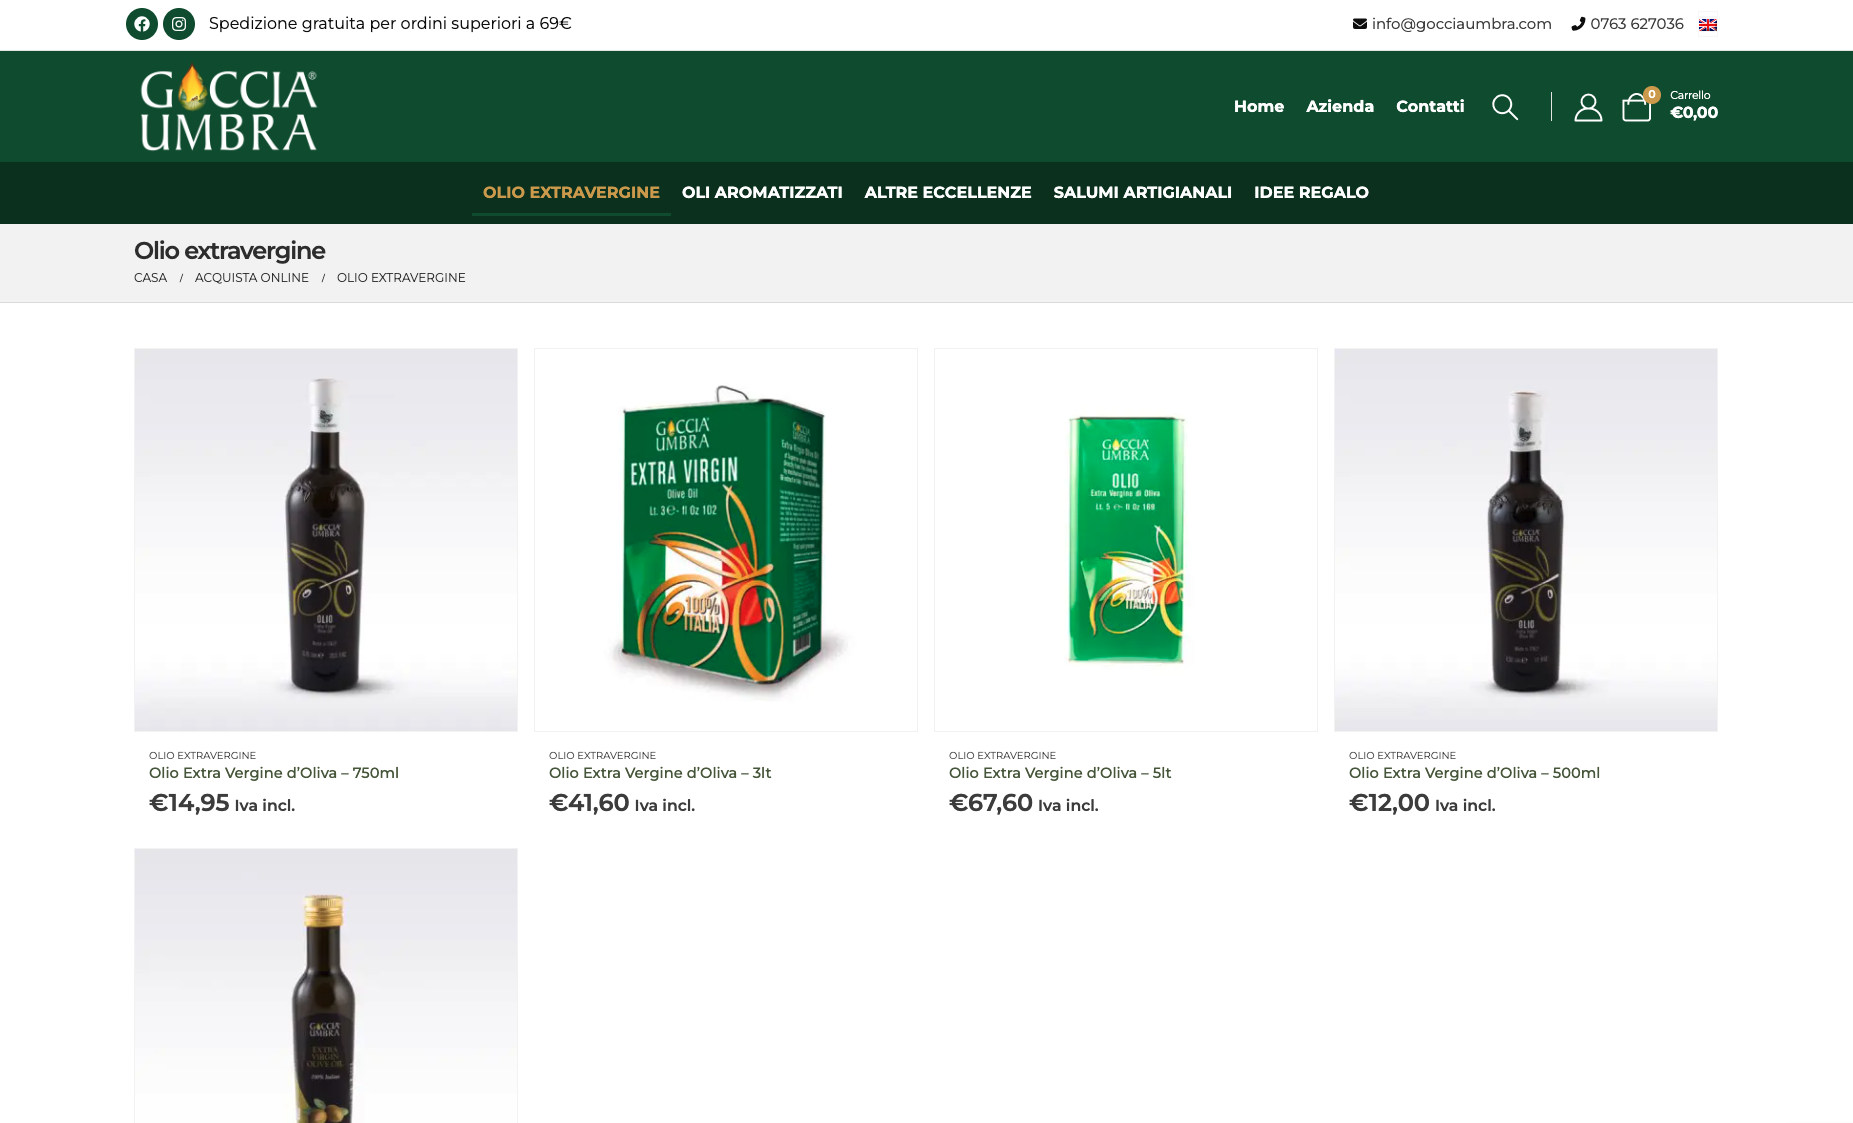This screenshot has height=1123, width=1853.
Task: Open the 750ml olive oil bottle image
Action: point(326,540)
